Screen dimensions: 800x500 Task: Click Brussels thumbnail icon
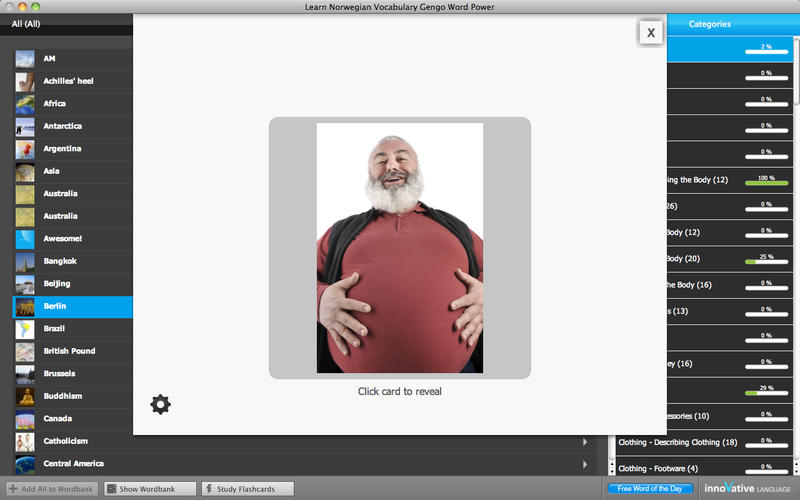click(25, 373)
